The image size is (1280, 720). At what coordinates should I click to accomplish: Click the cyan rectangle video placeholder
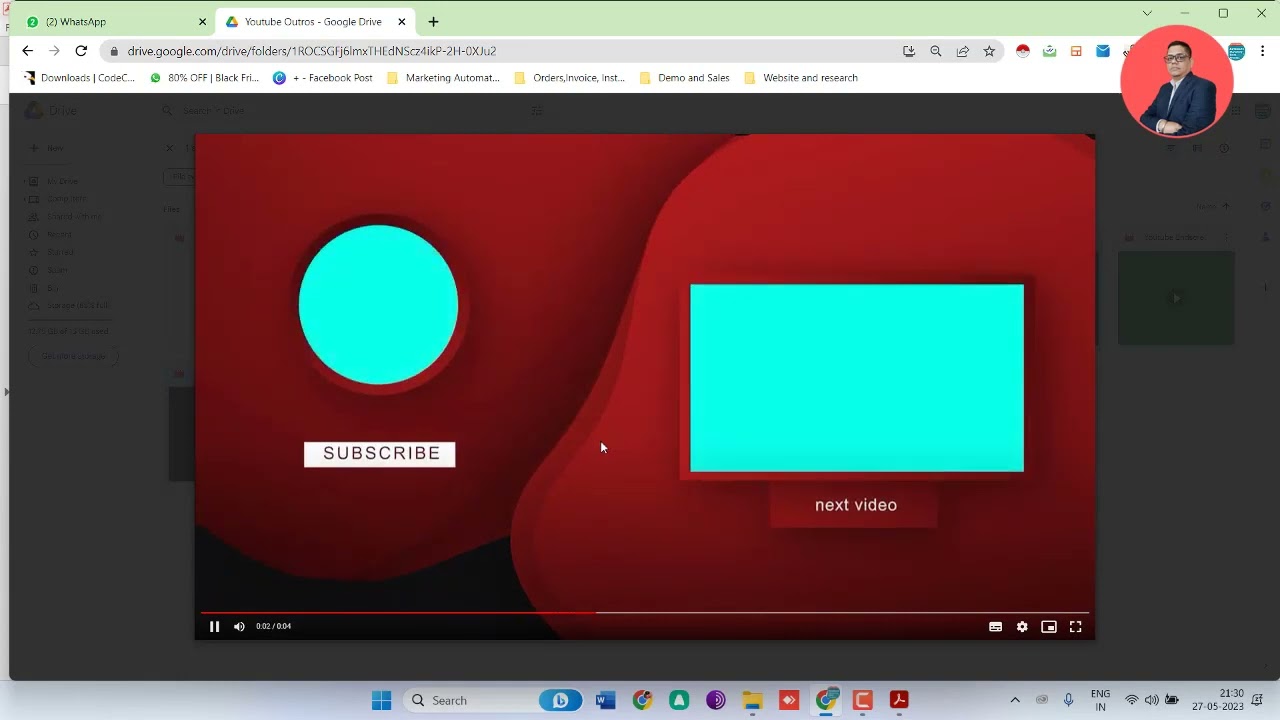point(857,378)
